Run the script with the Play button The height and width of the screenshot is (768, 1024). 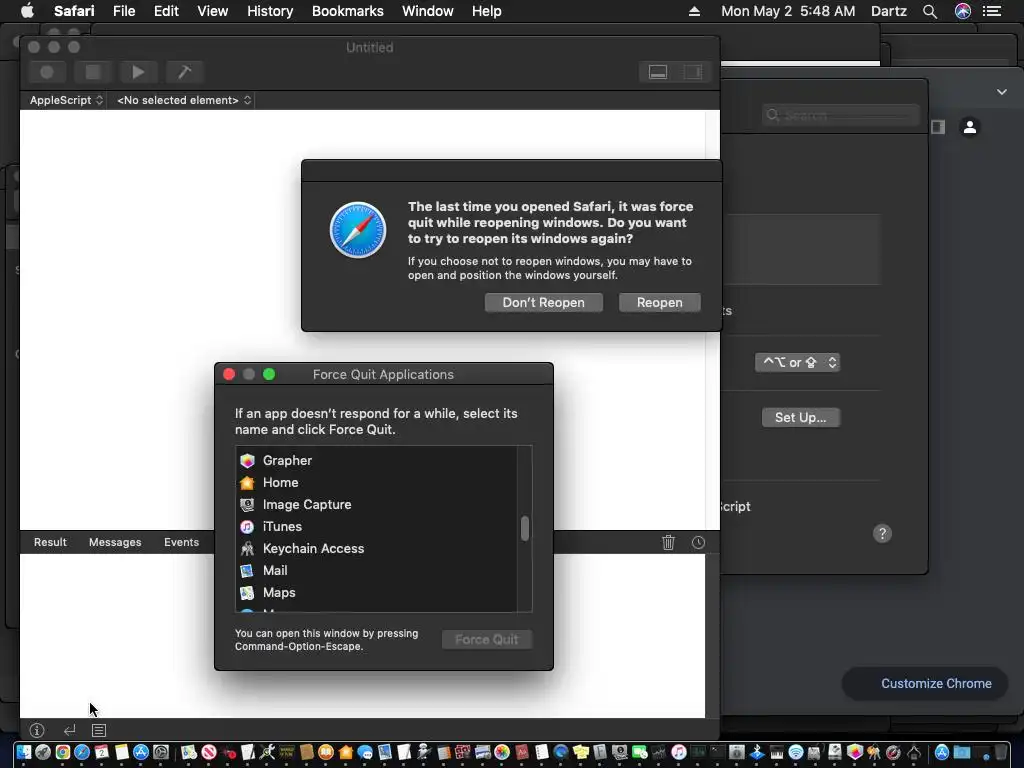138,72
